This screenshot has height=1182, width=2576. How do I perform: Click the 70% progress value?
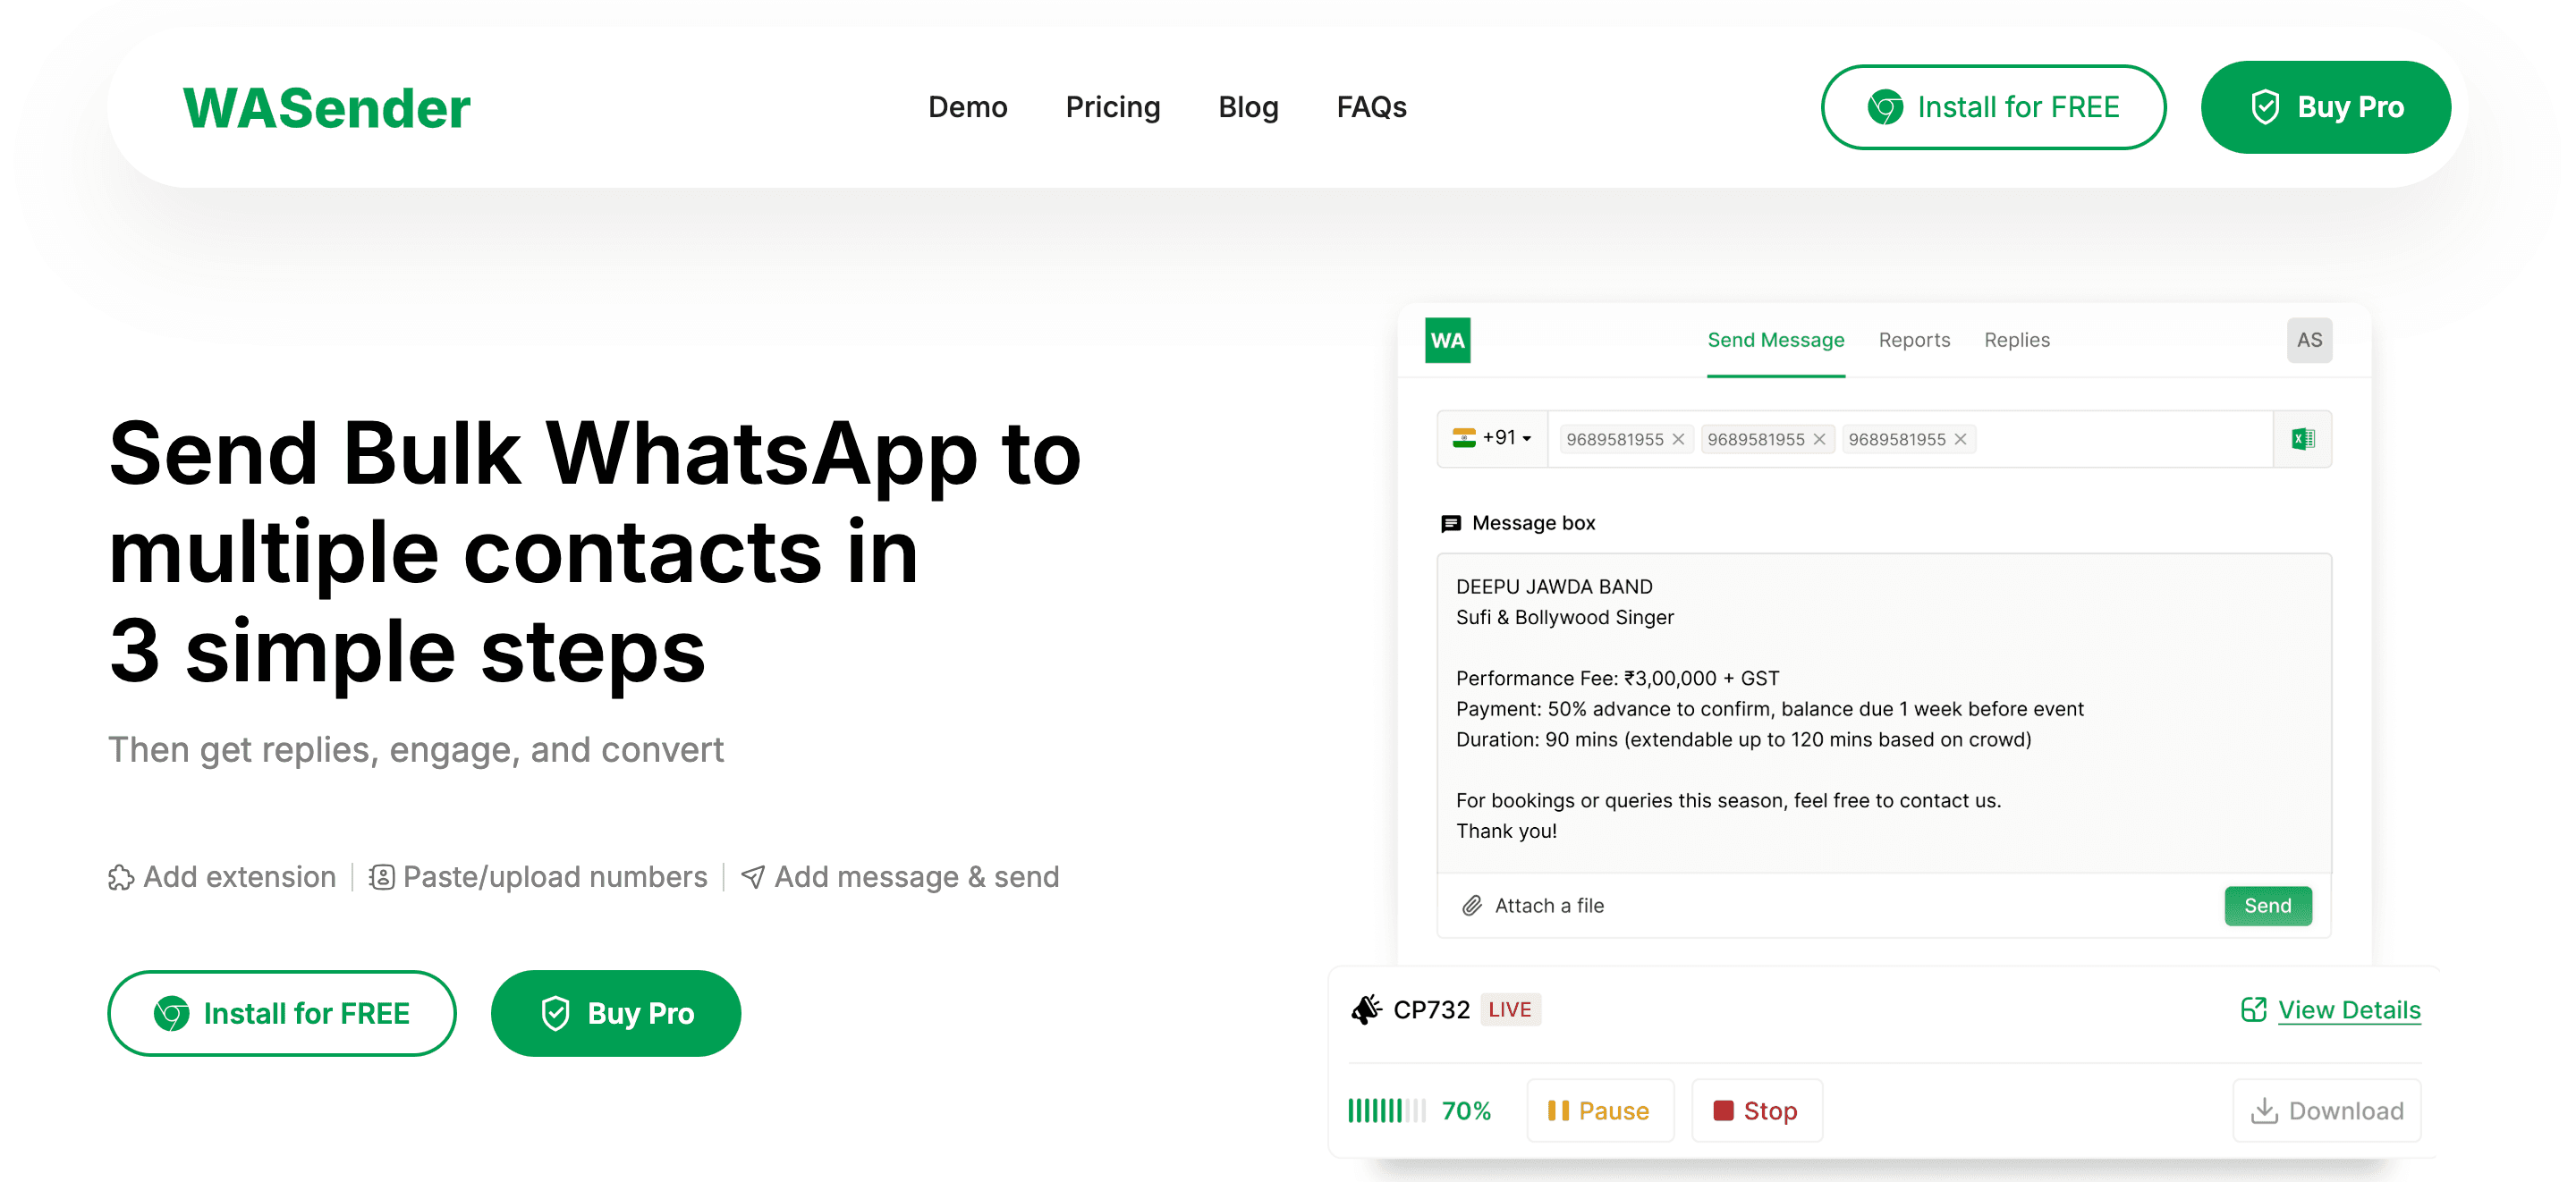pos(1465,1111)
